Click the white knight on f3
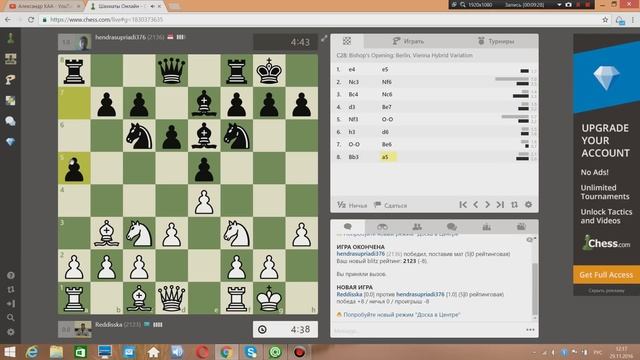640x360 pixels. 236,233
